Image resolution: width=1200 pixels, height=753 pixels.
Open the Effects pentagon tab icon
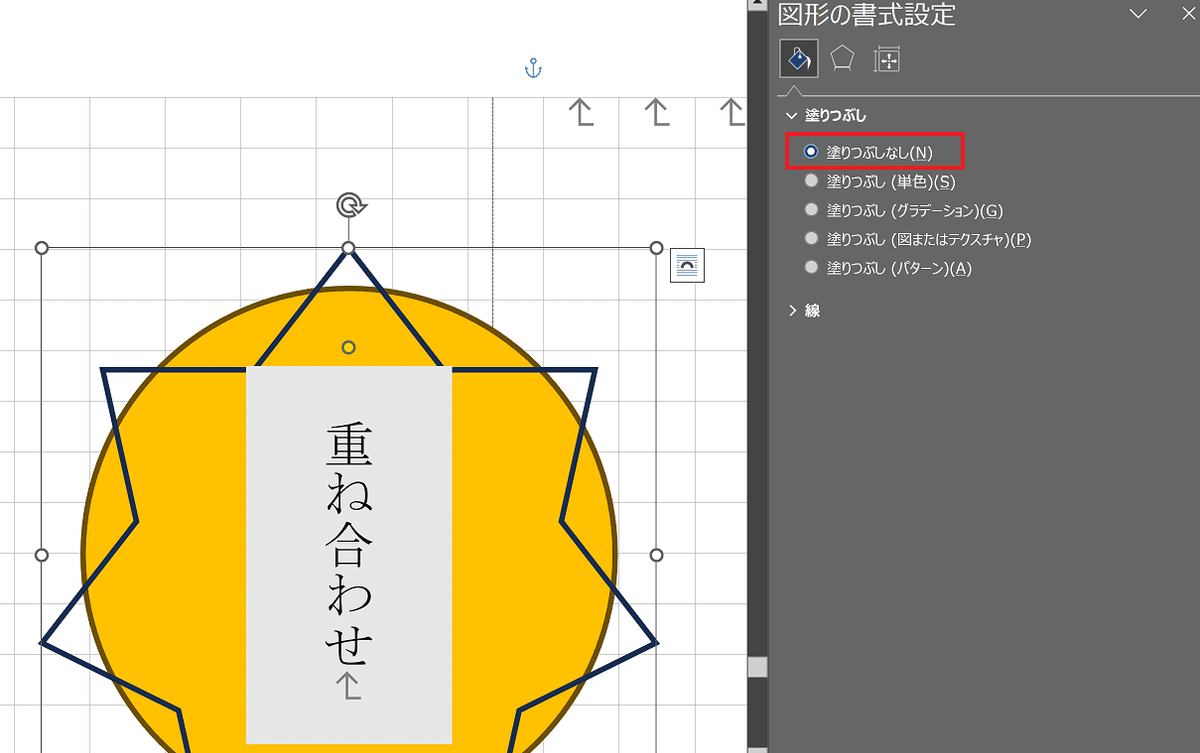tap(842, 59)
